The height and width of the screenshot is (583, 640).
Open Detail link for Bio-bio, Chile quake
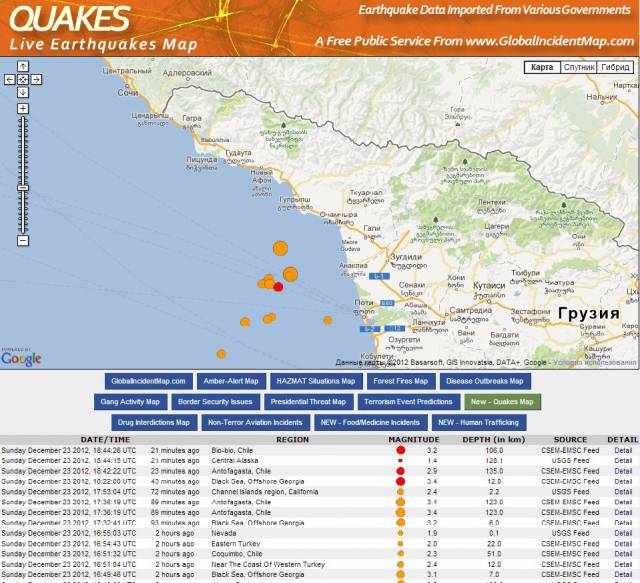click(x=622, y=451)
